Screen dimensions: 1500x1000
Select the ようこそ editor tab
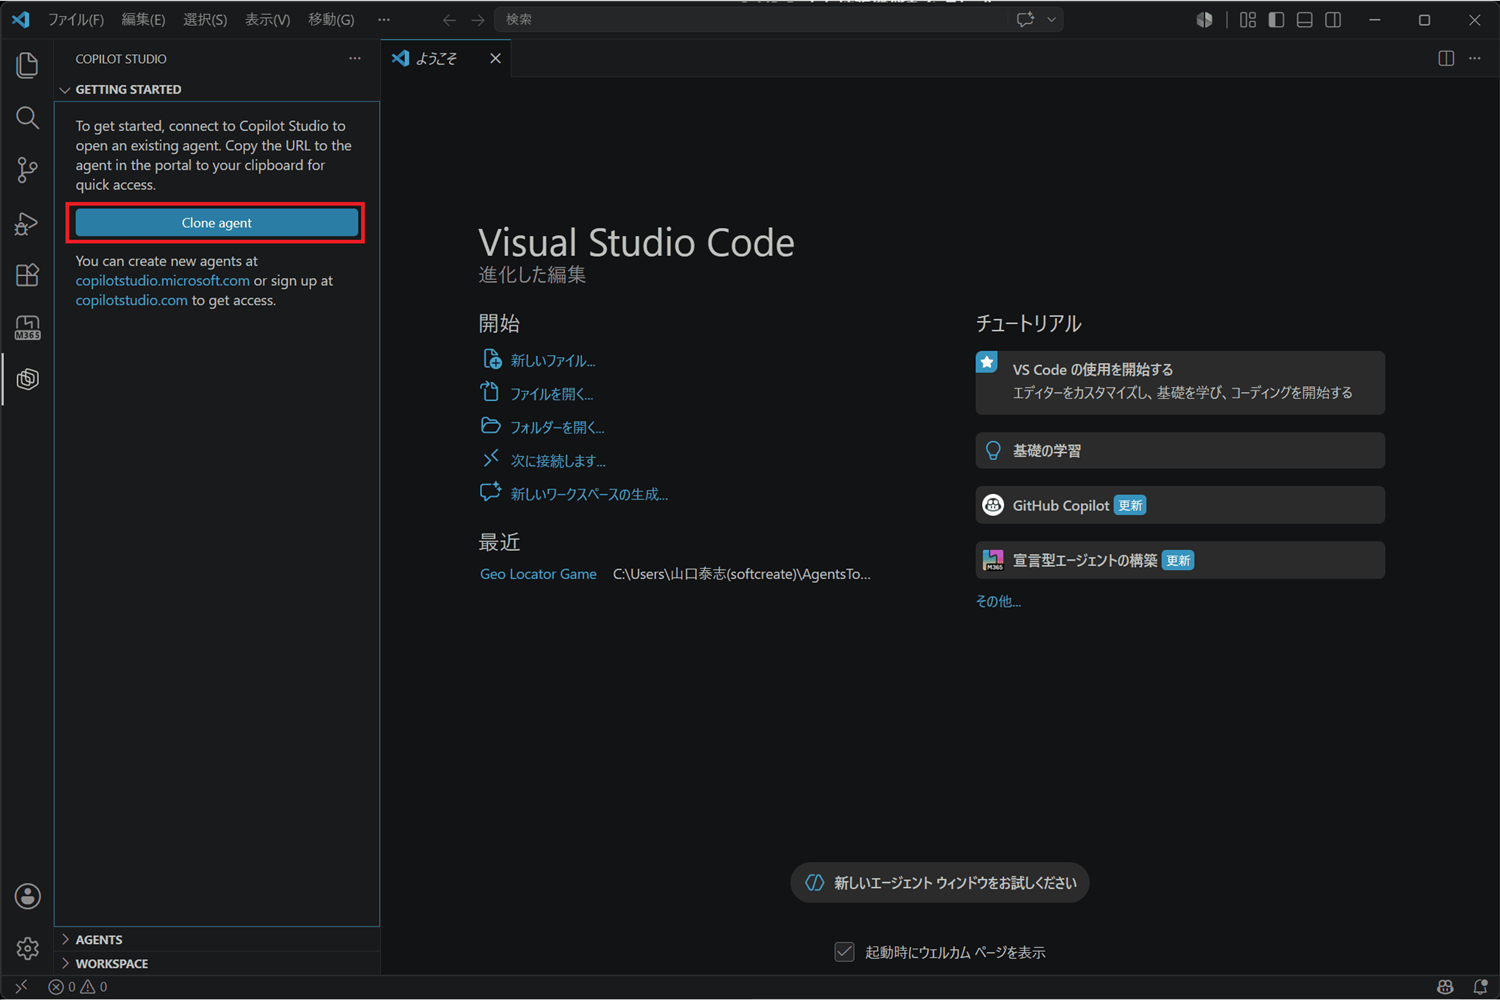point(447,58)
